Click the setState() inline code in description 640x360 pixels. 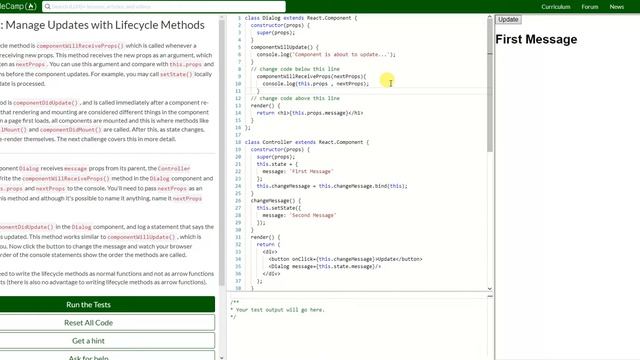(x=176, y=74)
